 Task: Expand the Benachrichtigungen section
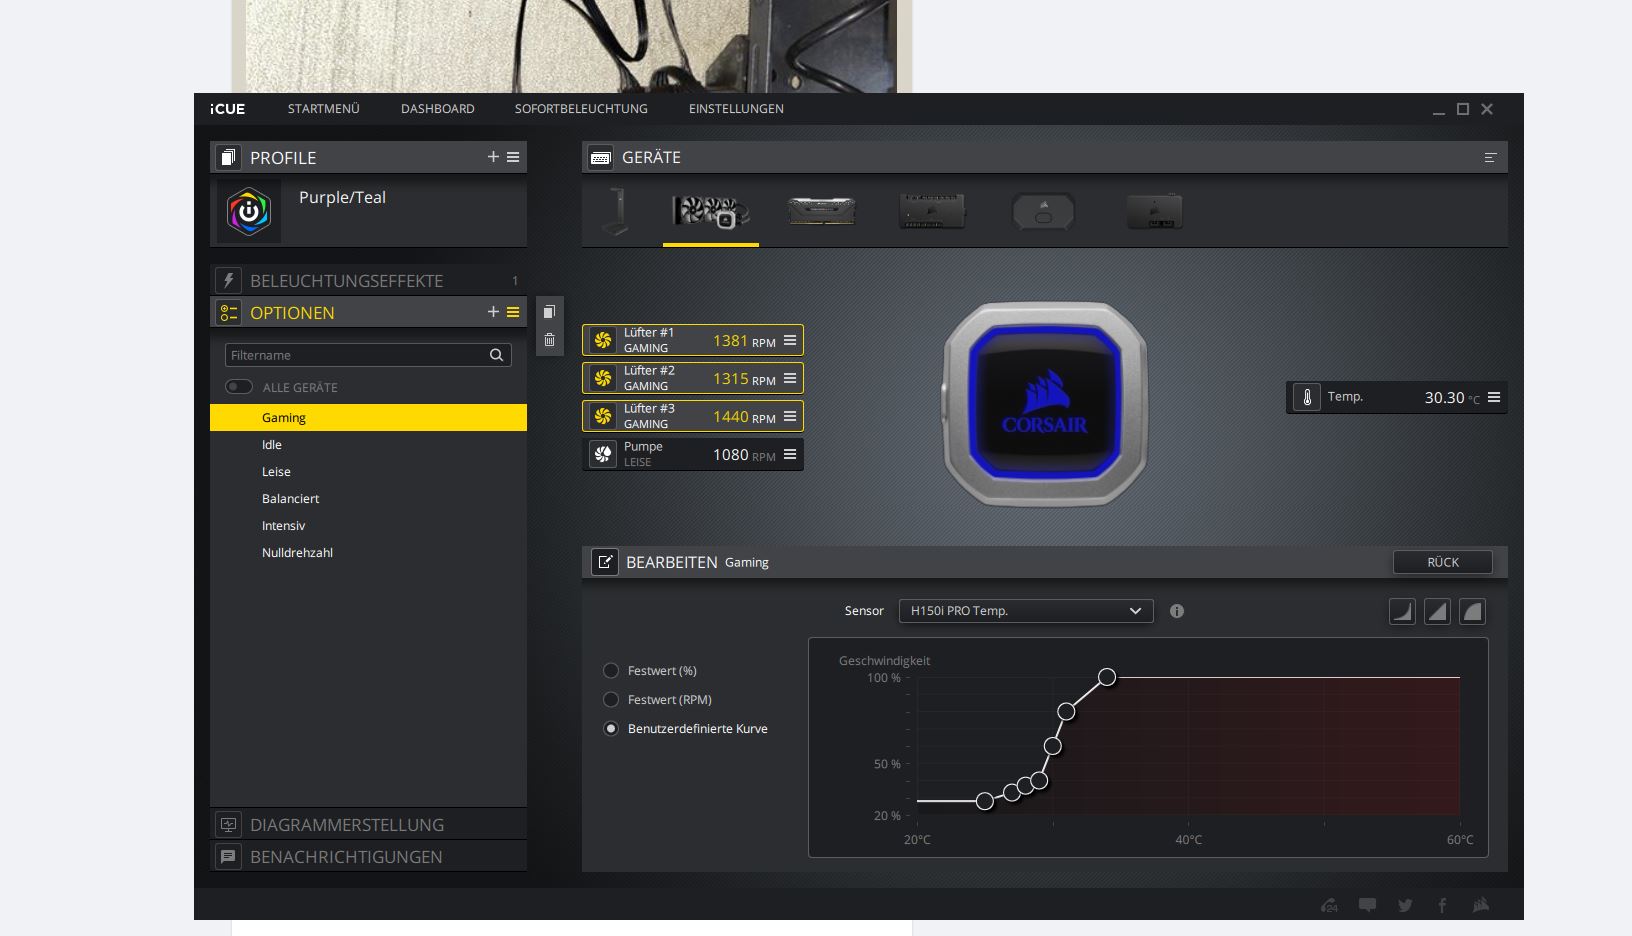pos(368,857)
